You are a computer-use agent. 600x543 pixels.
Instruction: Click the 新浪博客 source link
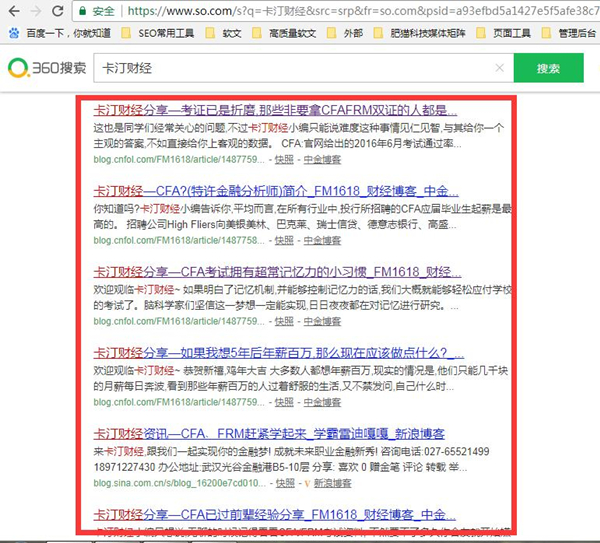coord(333,483)
